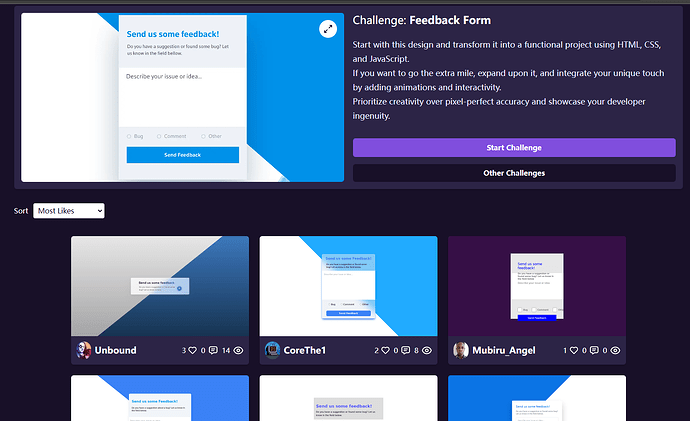Open comments on Mubiru_Angel's submission
The height and width of the screenshot is (421, 690).
click(x=594, y=351)
